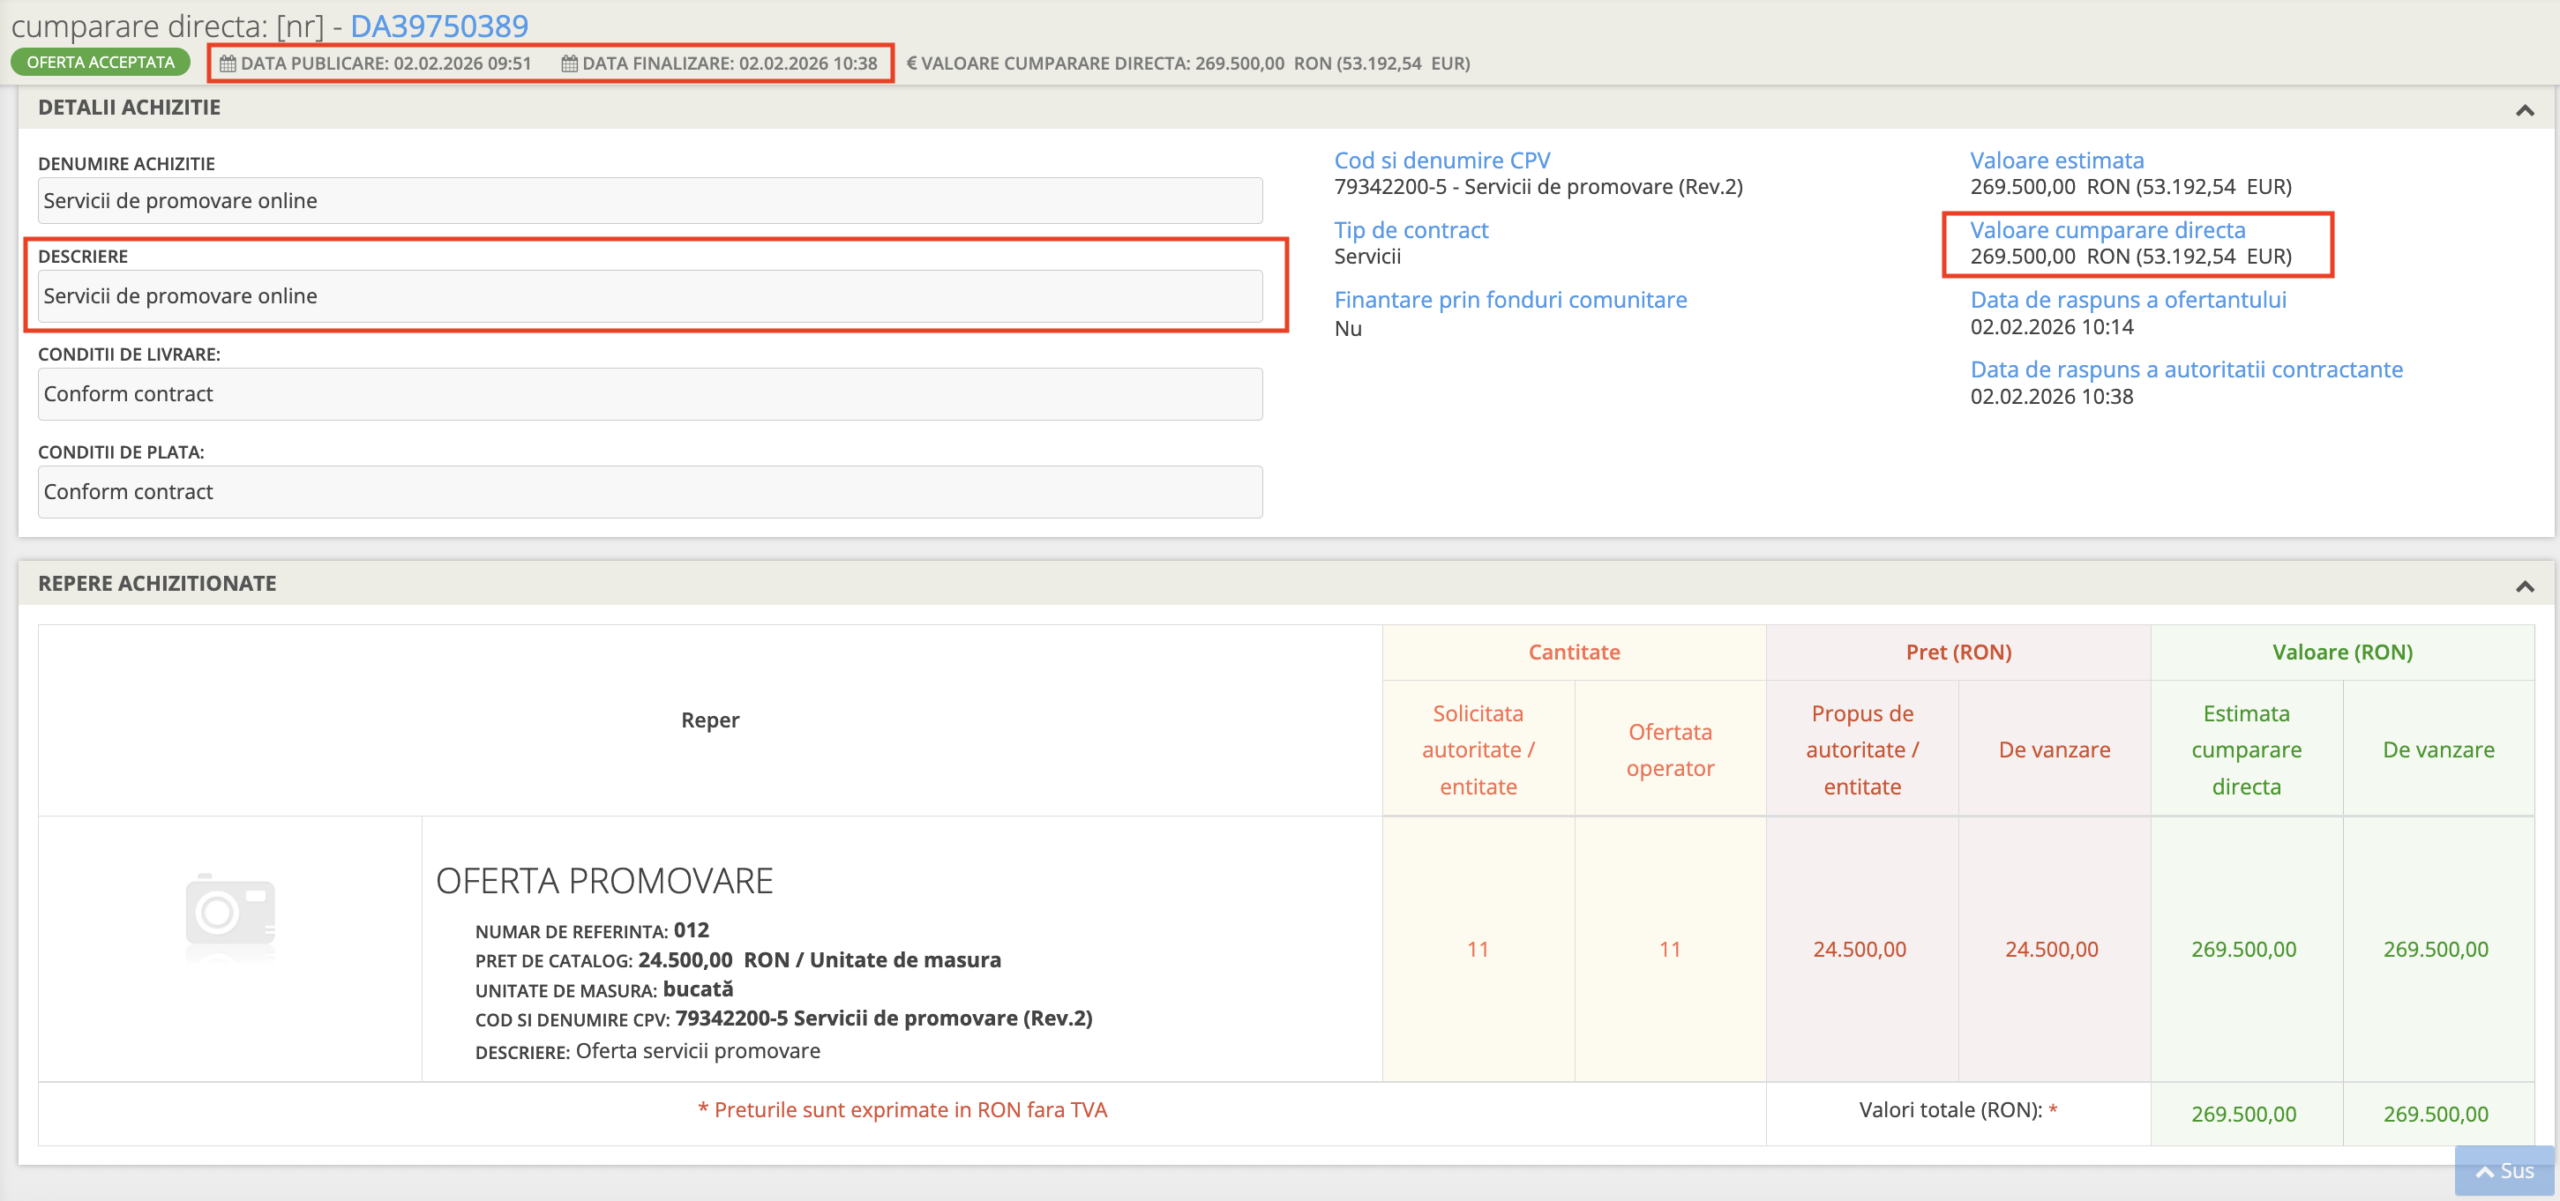Click calendar icon beside Data Finalizare
The width and height of the screenshot is (2560, 1201).
coord(570,64)
